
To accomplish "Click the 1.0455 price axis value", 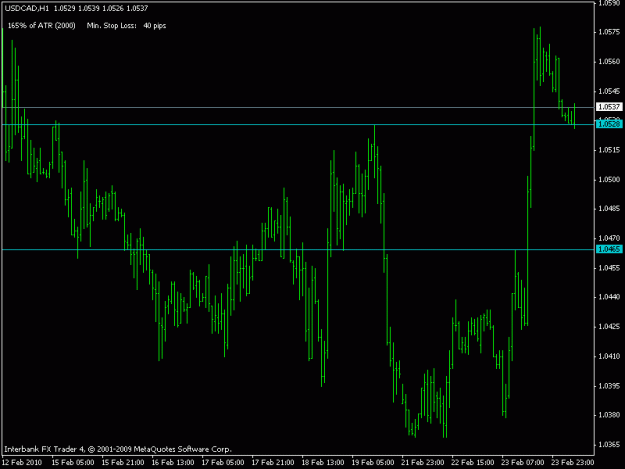I will point(609,268).
